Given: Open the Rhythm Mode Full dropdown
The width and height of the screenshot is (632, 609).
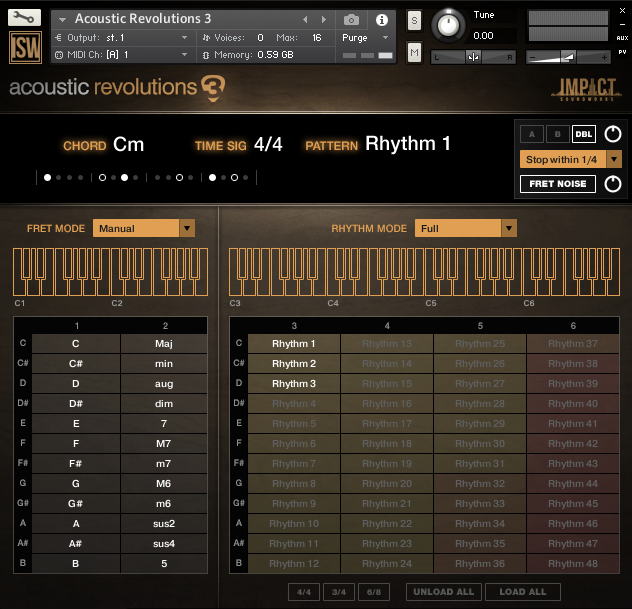Looking at the screenshot, I should click(466, 228).
